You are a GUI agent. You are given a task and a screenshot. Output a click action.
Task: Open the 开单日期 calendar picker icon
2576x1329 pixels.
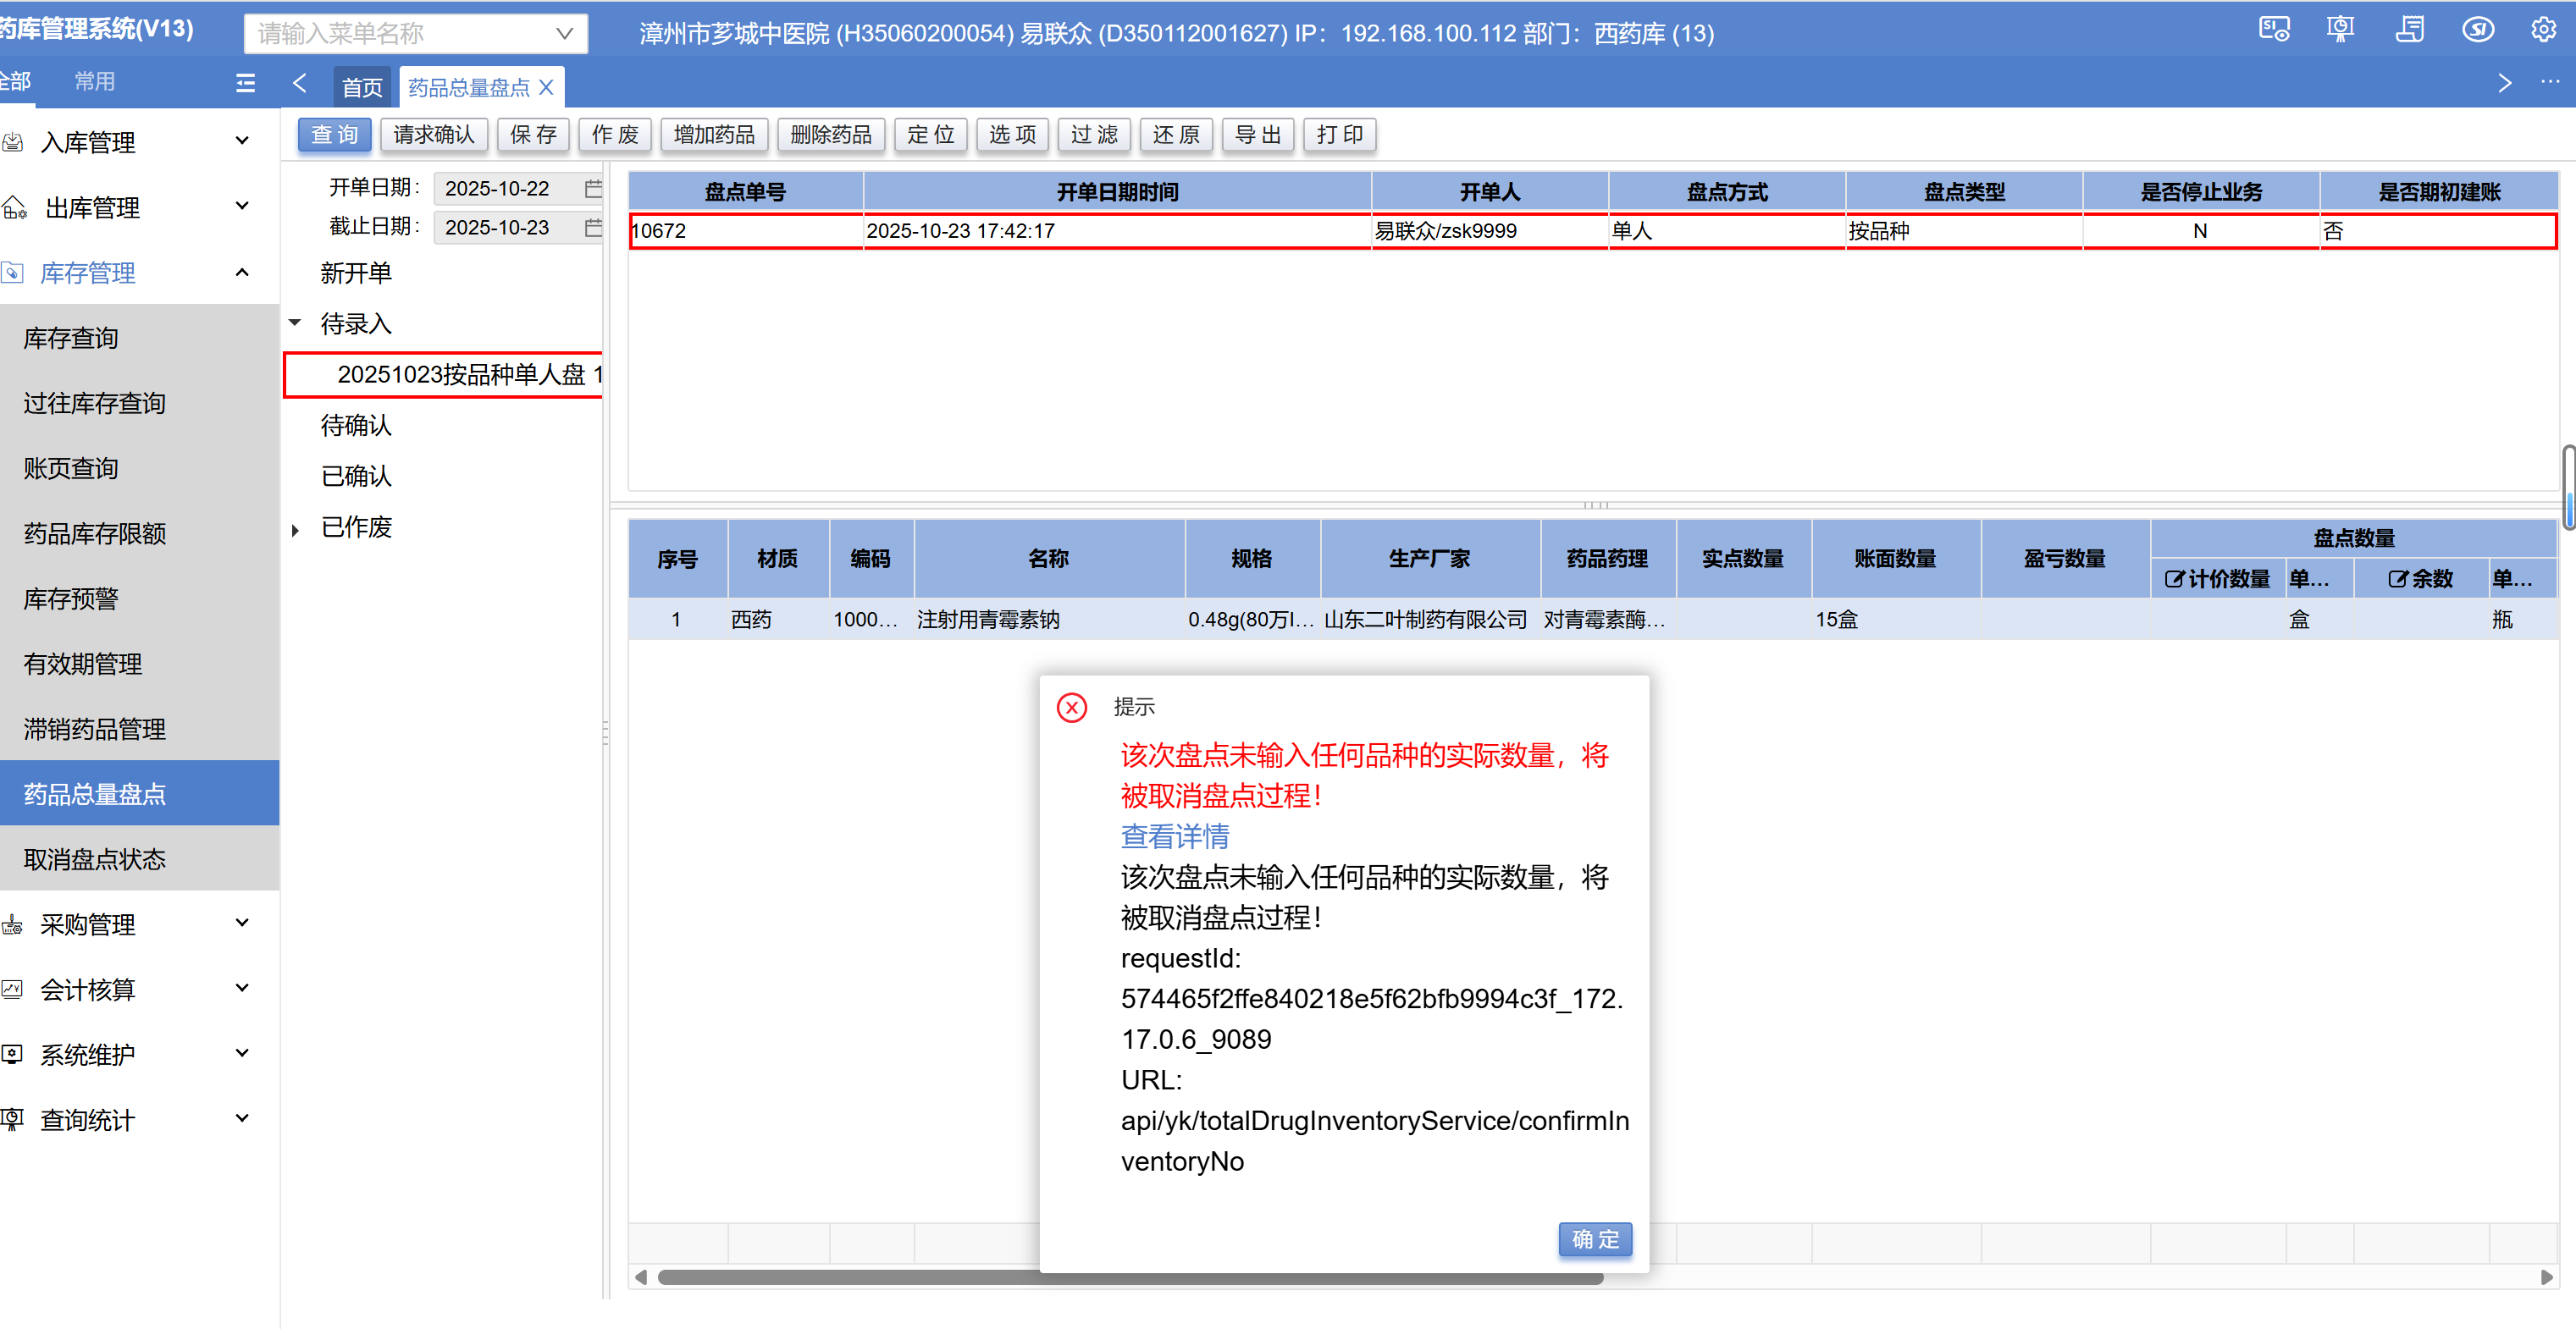[592, 188]
